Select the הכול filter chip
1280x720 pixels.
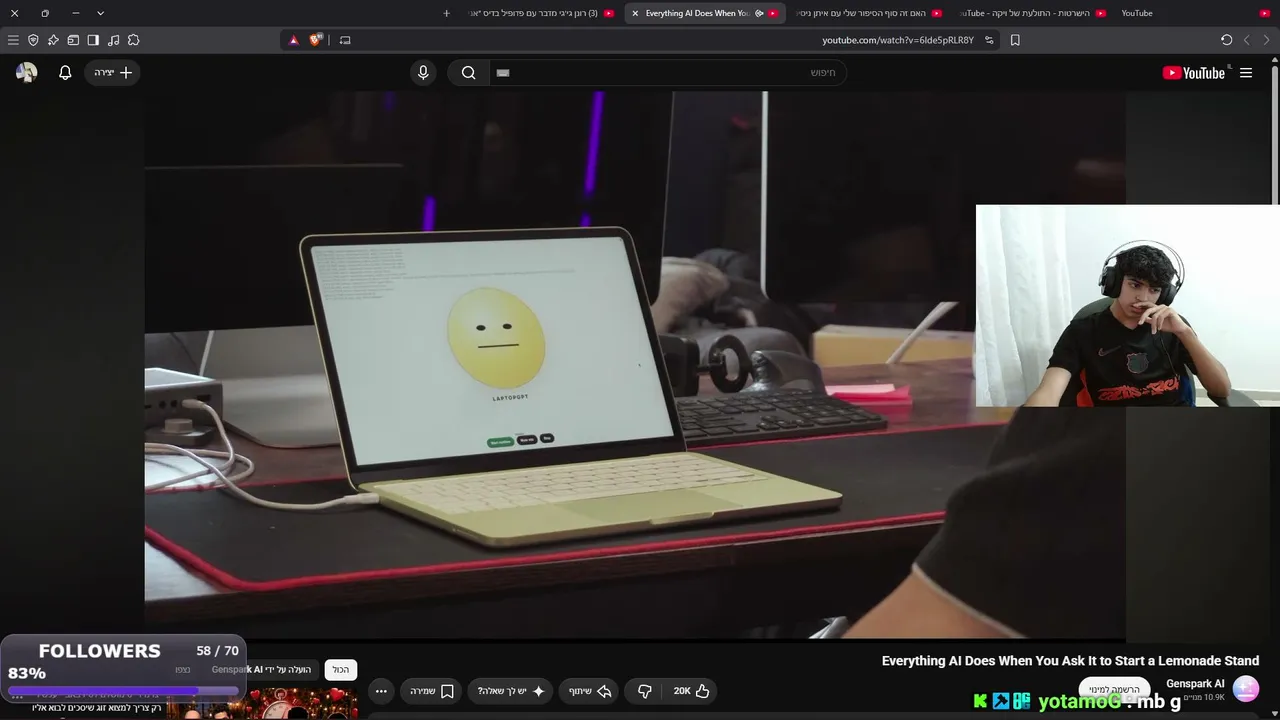(x=341, y=670)
